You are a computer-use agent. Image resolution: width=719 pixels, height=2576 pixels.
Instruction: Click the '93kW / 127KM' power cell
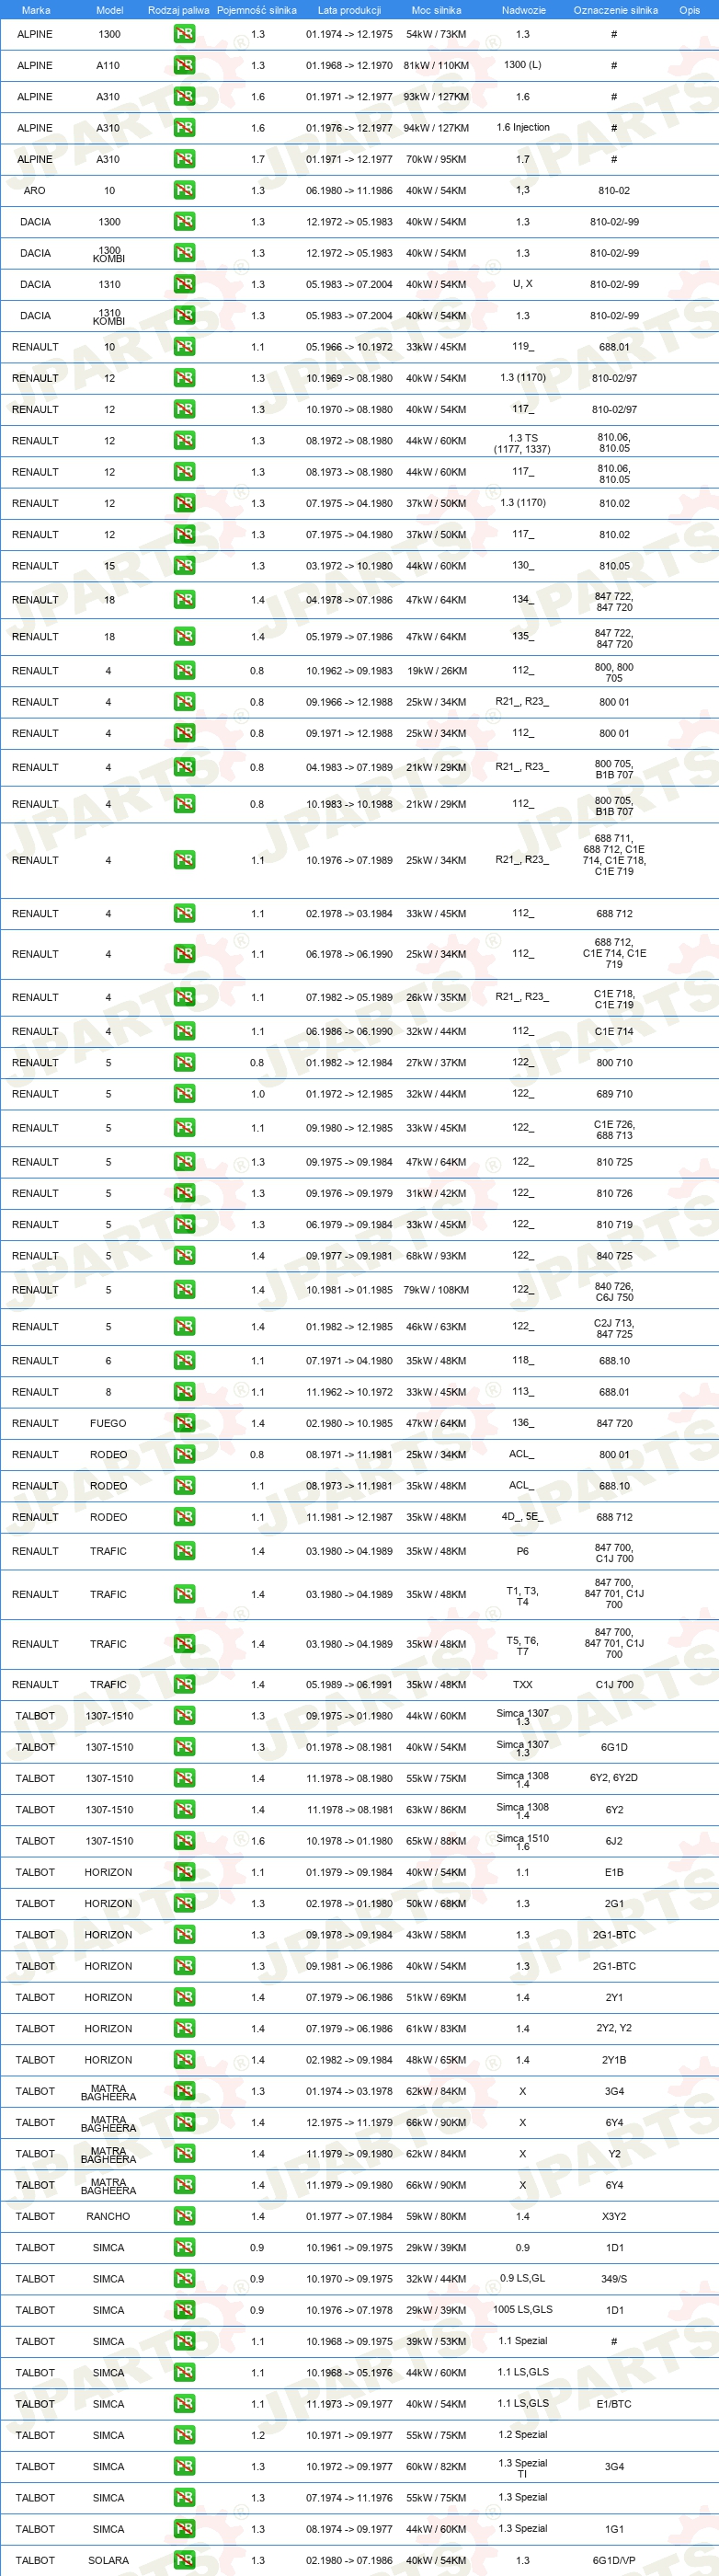coord(436,97)
